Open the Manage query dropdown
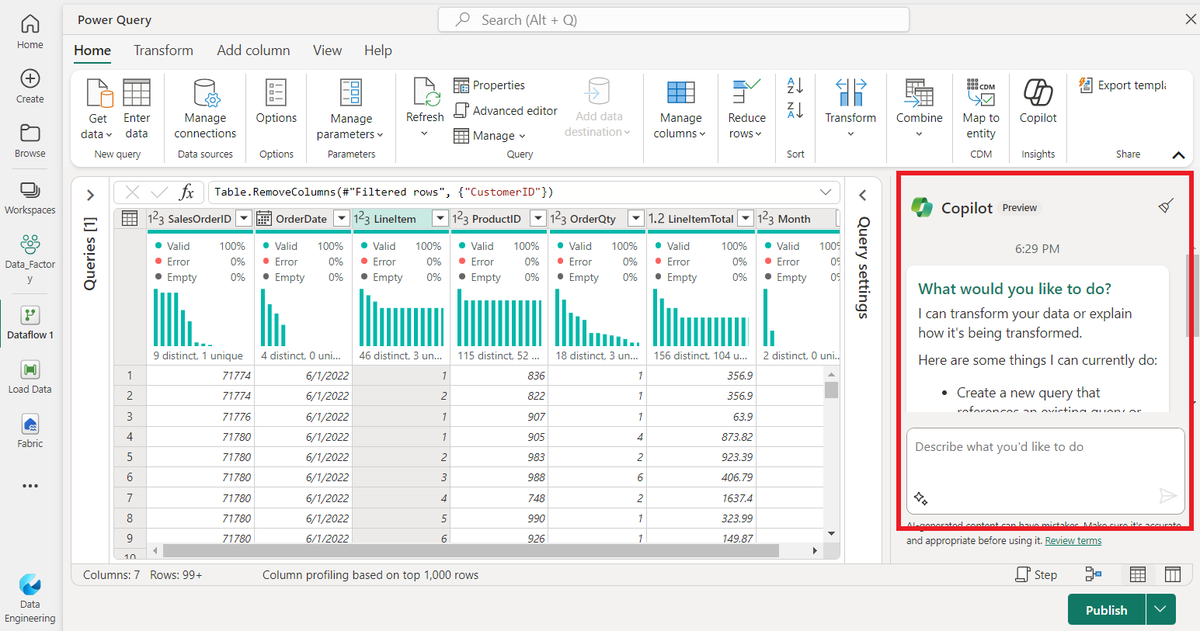 click(489, 136)
